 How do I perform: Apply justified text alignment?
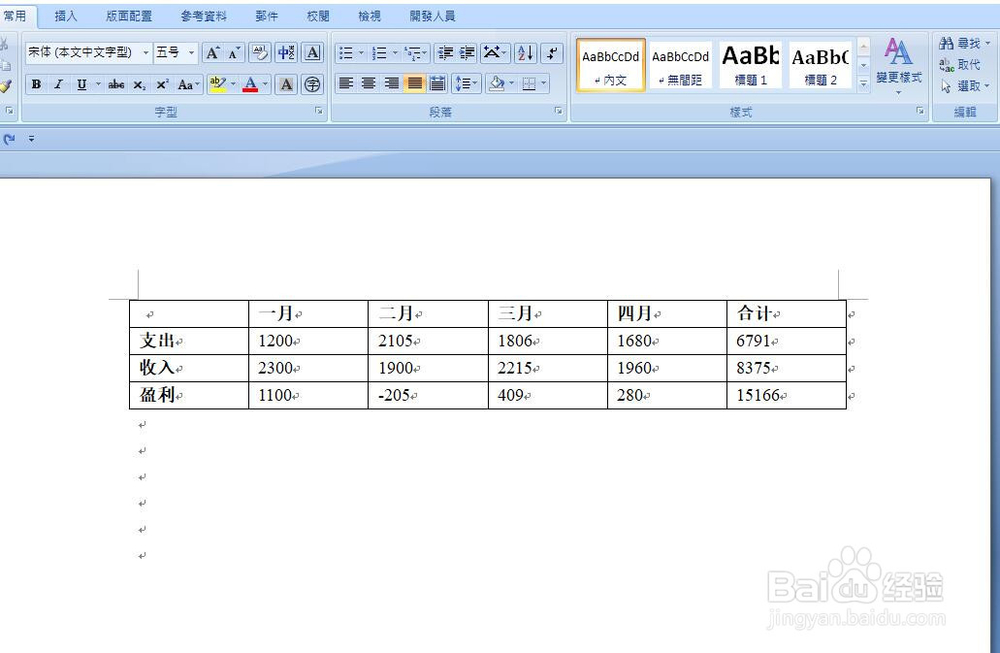coord(415,83)
